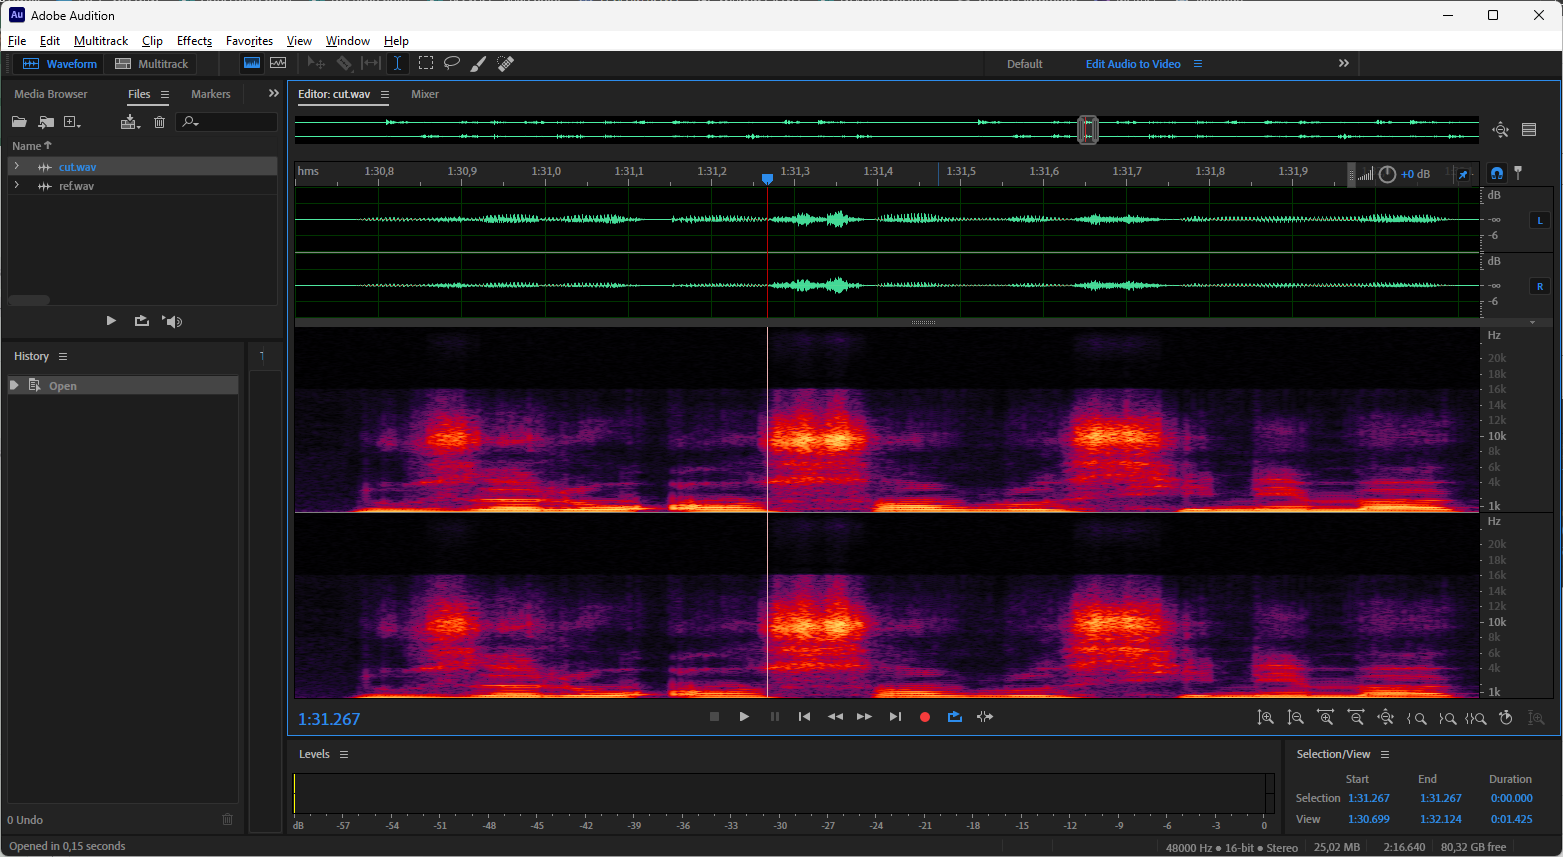The width and height of the screenshot is (1563, 857).
Task: Select the Lasso Selection tool
Action: pos(452,63)
